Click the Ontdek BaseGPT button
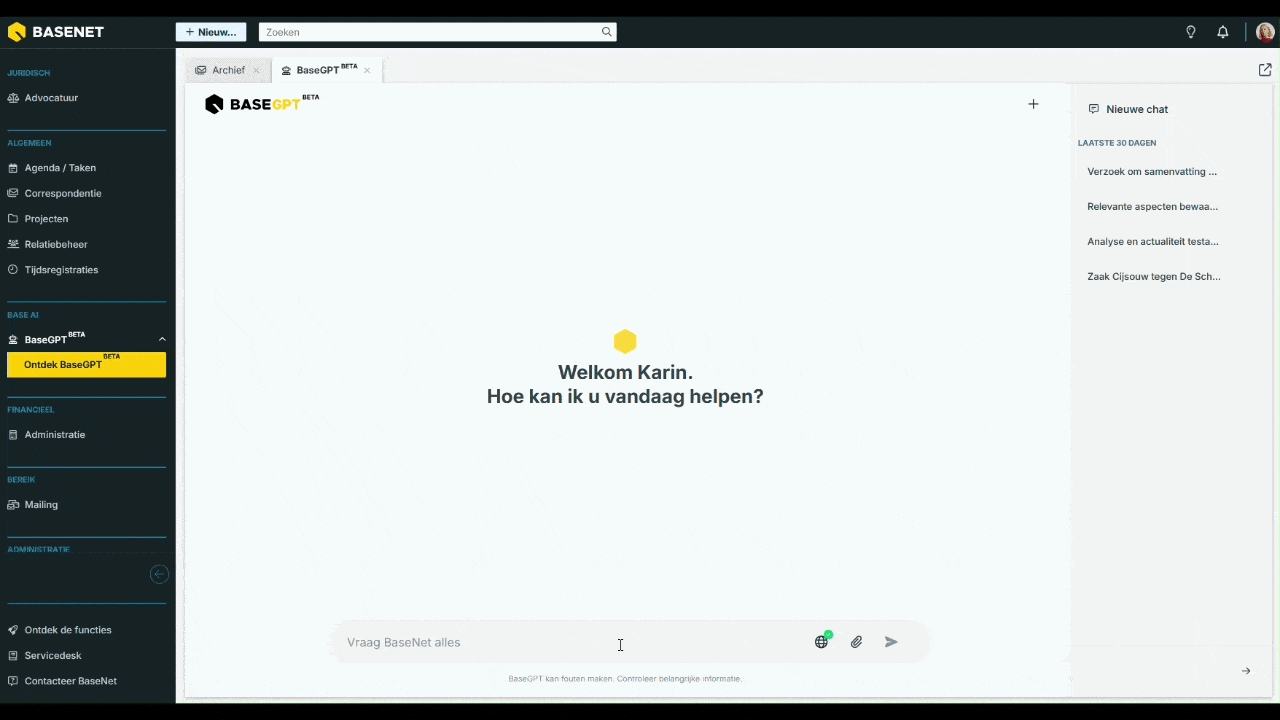Image resolution: width=1280 pixels, height=720 pixels. pyautogui.click(x=87, y=365)
